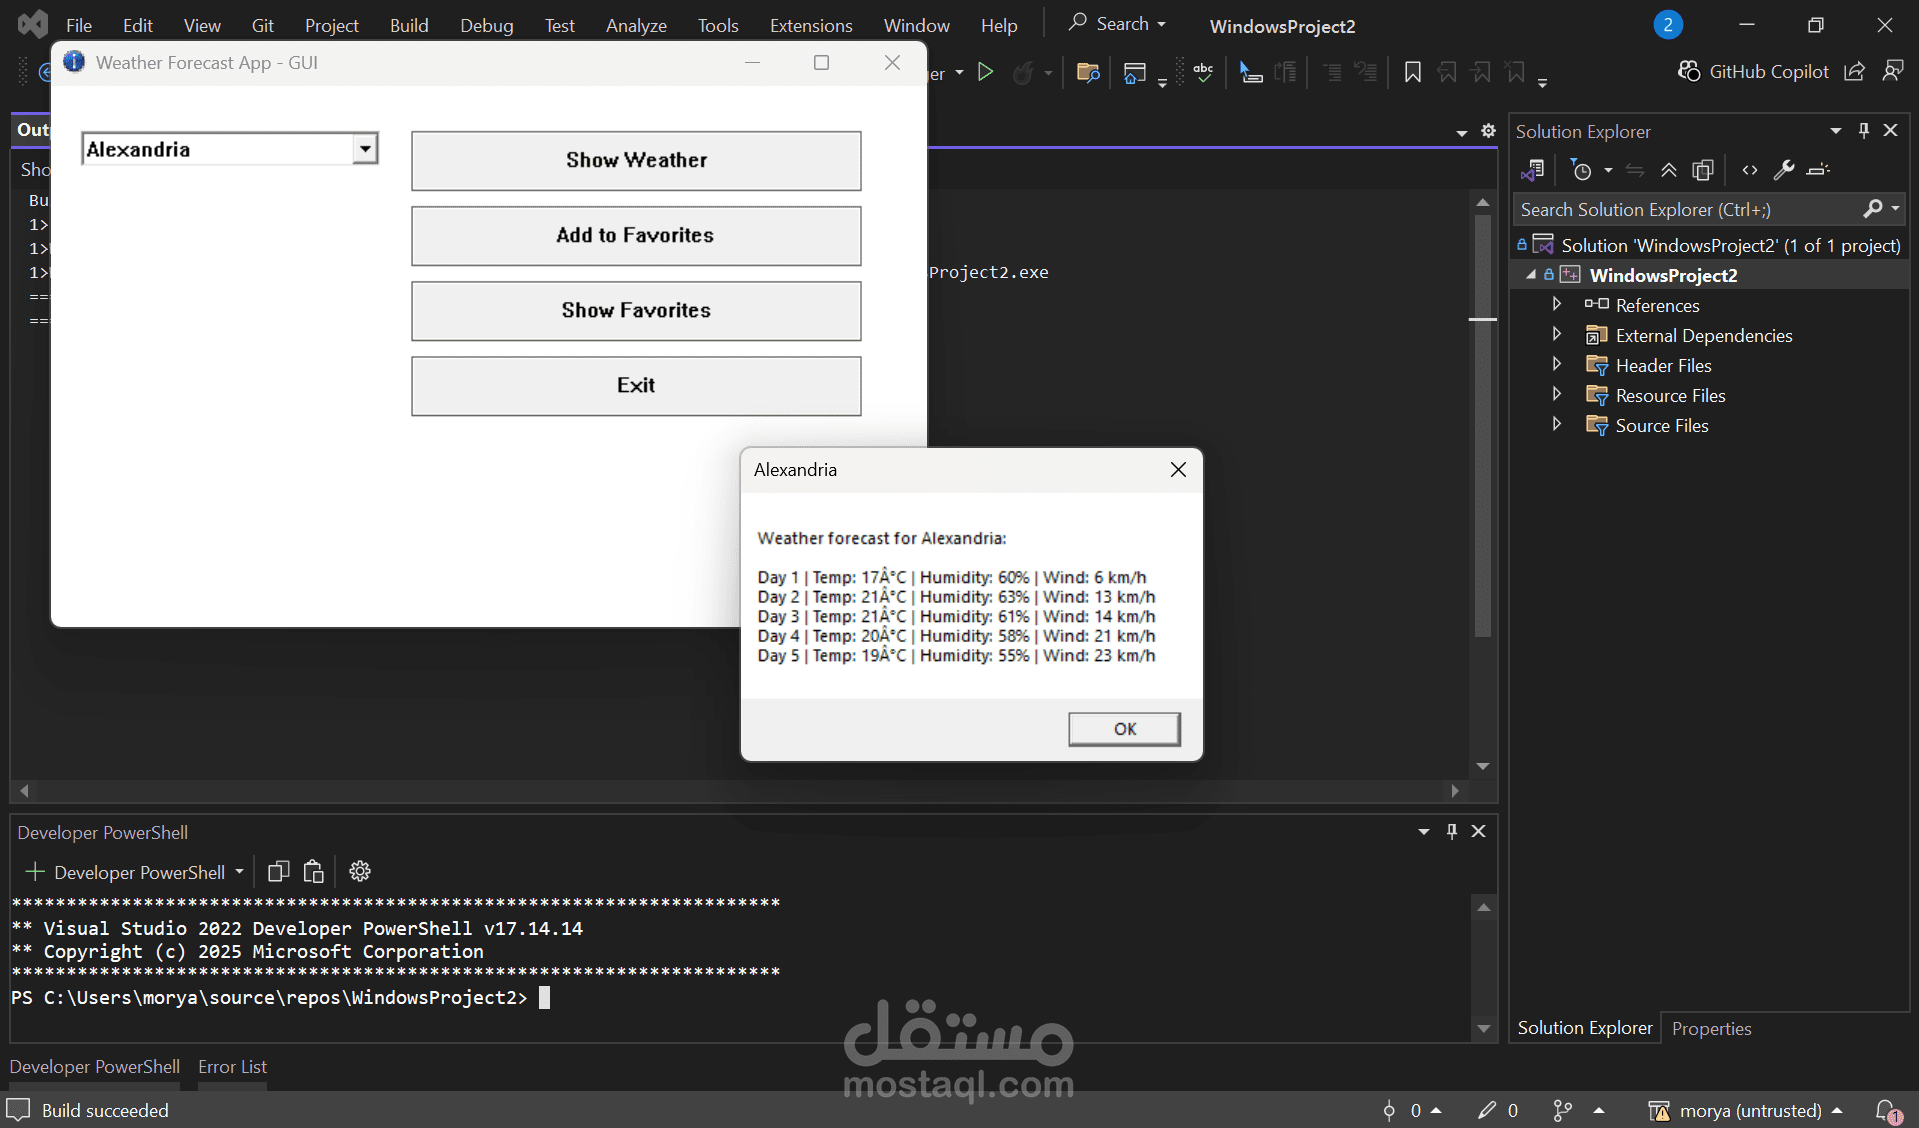Switch to the Properties tab

tap(1711, 1028)
